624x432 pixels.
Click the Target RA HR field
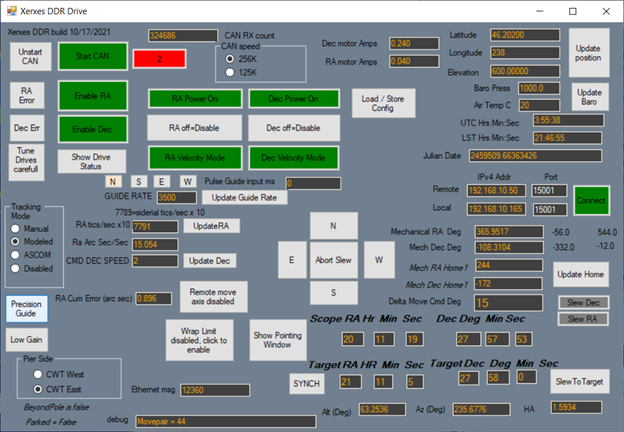351,382
